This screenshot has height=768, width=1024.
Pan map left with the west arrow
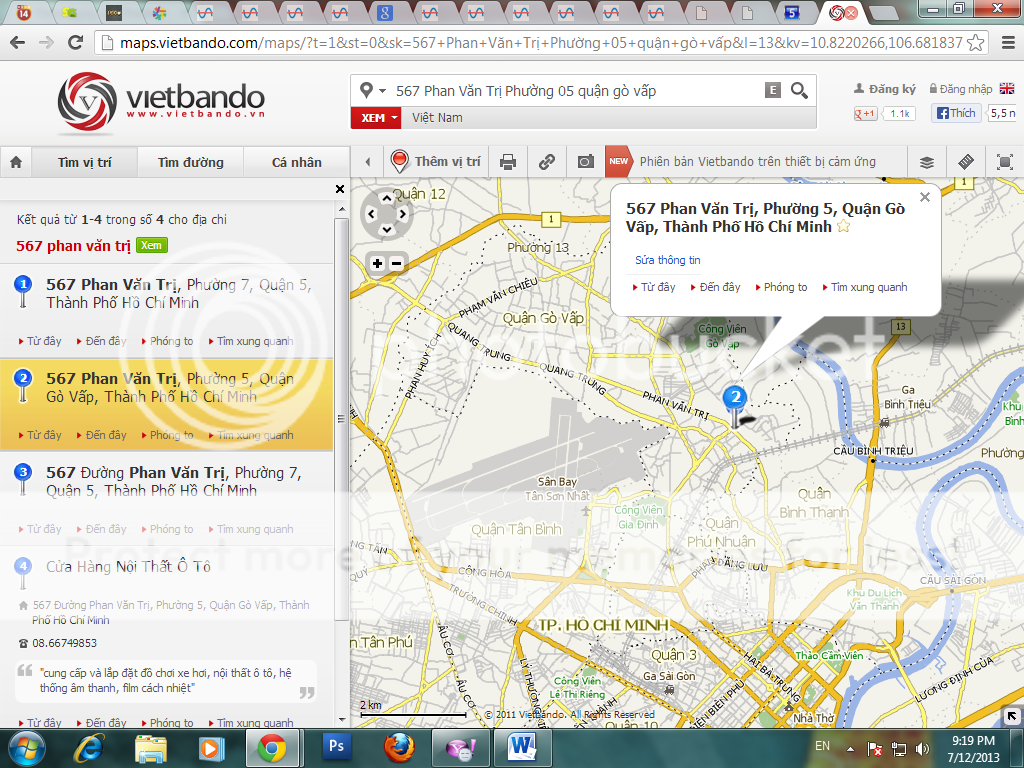(371, 214)
